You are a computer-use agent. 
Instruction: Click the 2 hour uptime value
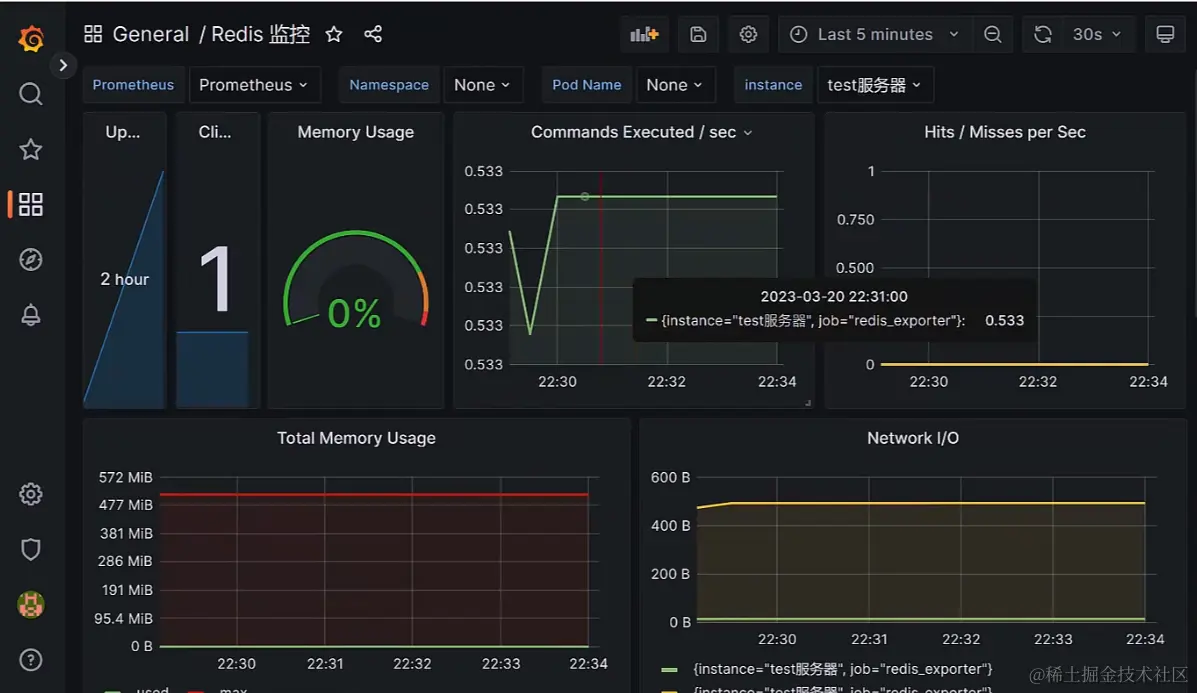click(124, 279)
